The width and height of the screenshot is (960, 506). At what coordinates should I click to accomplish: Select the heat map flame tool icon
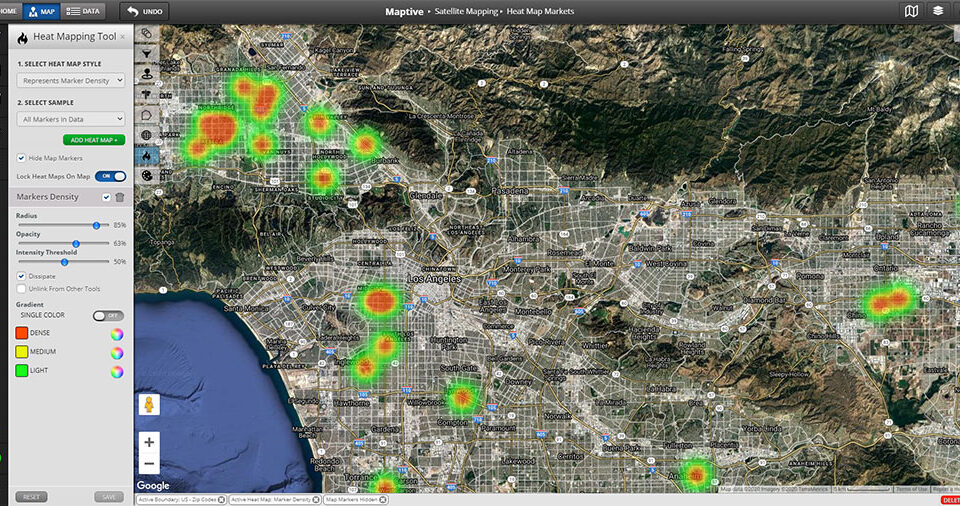pyautogui.click(x=148, y=155)
